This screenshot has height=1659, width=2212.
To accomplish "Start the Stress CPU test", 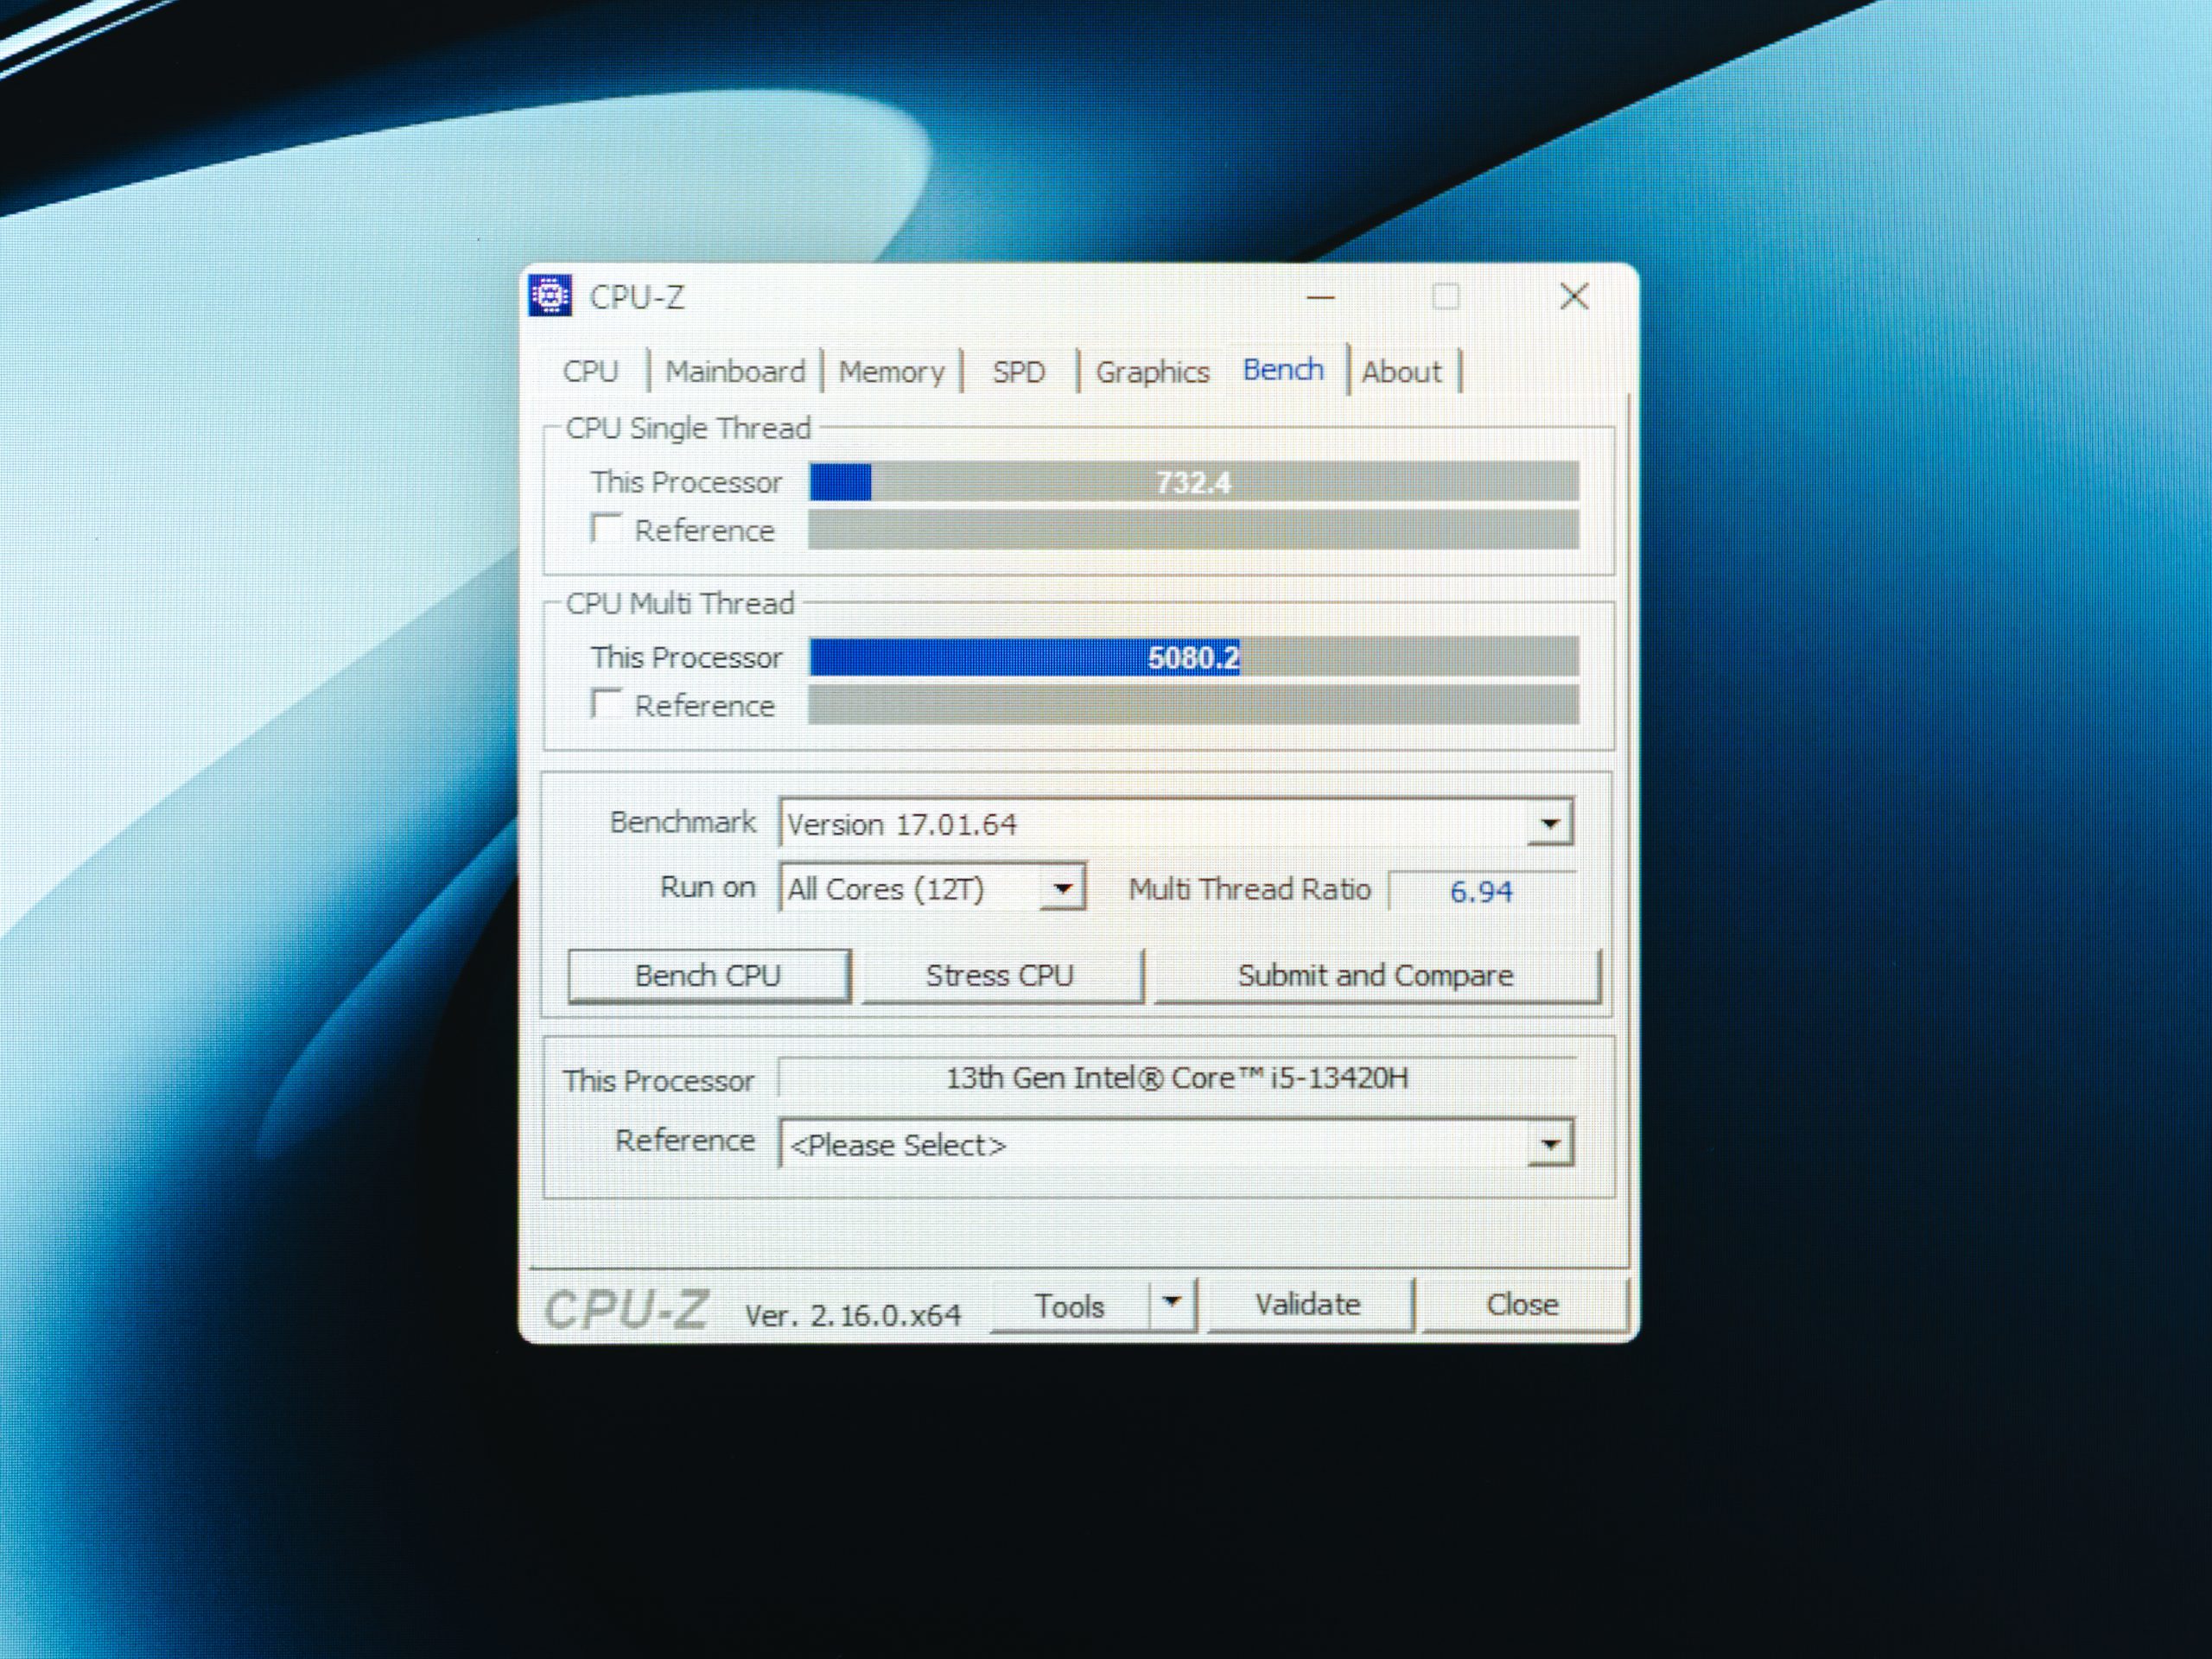I will [x=1000, y=975].
